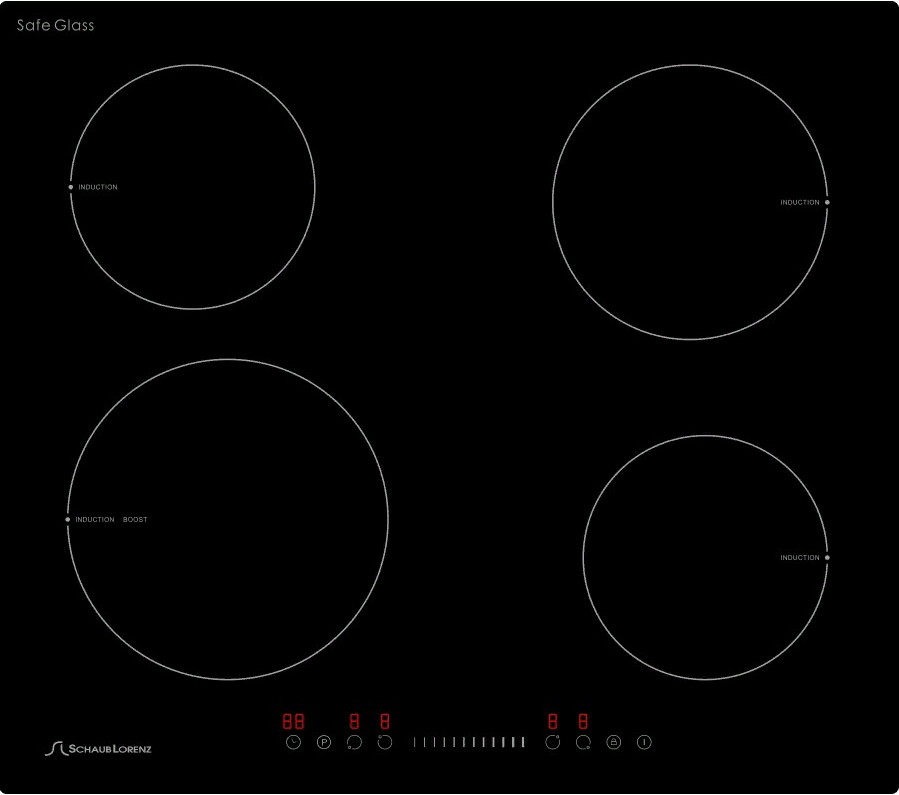Click the Safe Glass text
This screenshot has width=899, height=795.
pyautogui.click(x=56, y=25)
